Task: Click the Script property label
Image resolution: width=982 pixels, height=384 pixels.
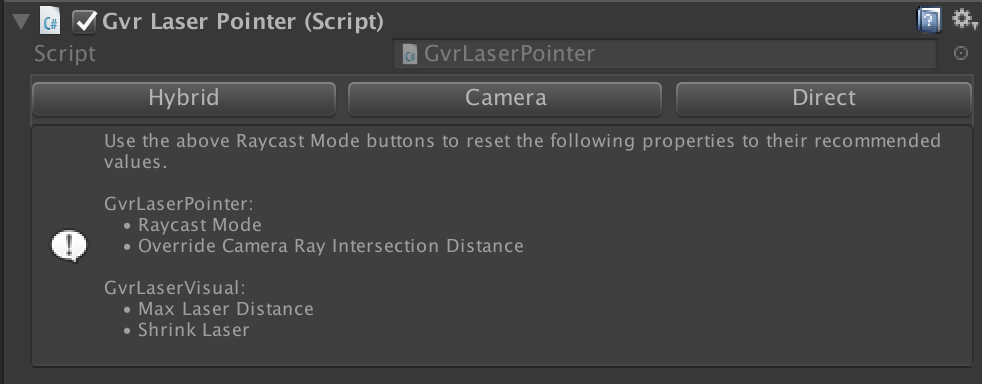Action: (x=65, y=54)
